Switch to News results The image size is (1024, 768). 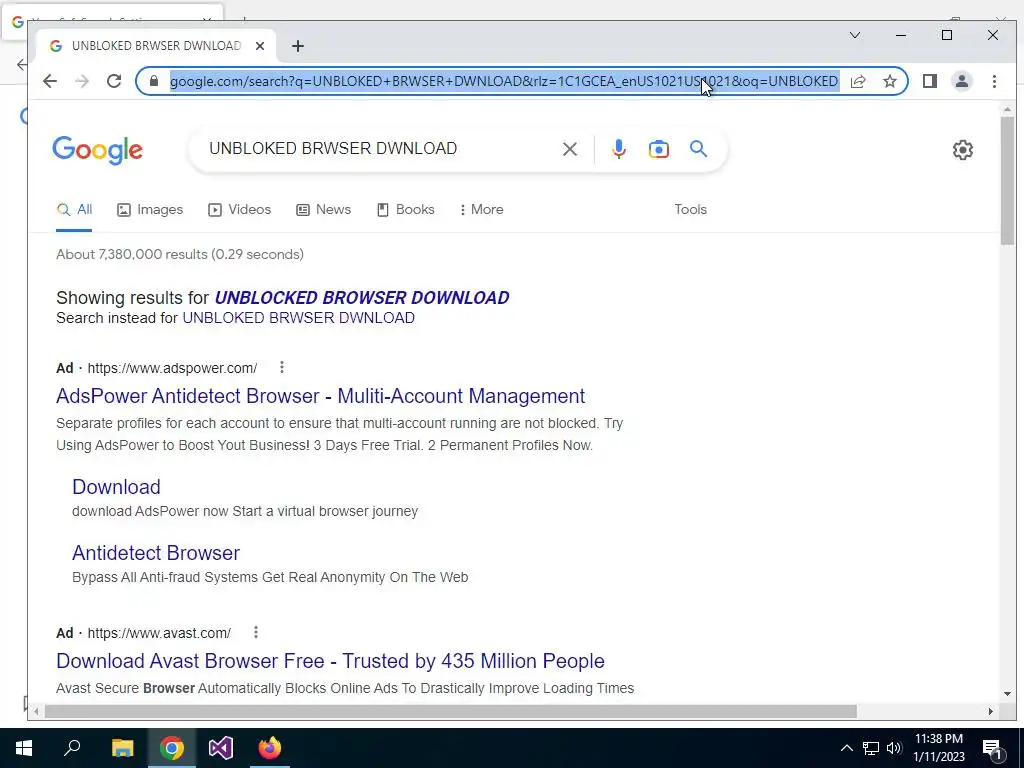point(324,210)
